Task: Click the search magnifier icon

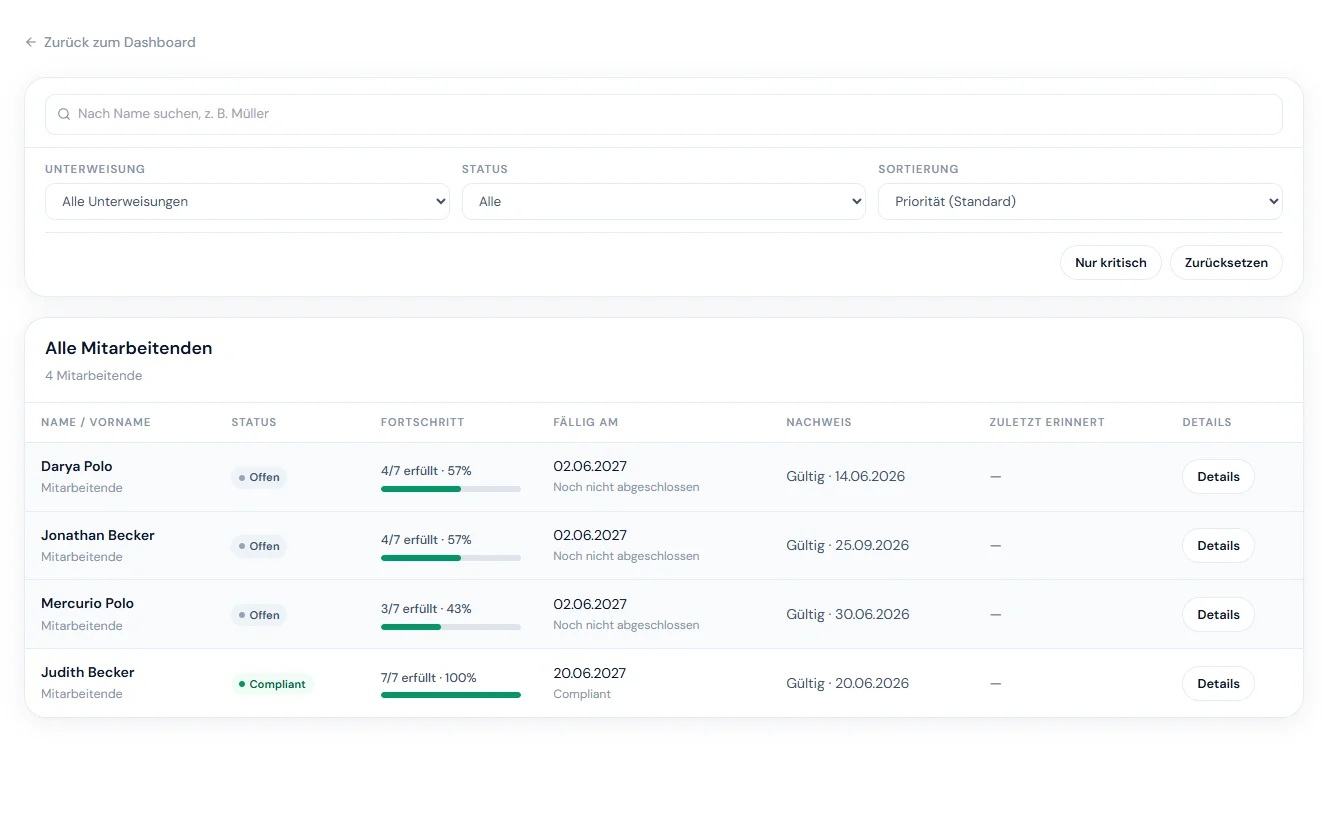Action: 64,114
